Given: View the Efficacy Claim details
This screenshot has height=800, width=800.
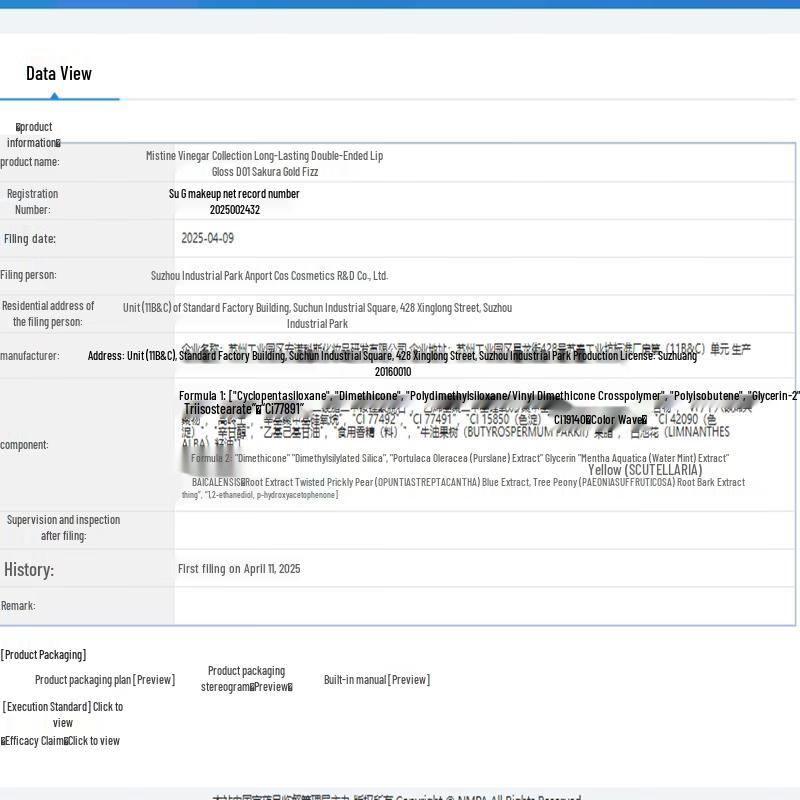Looking at the screenshot, I should [60, 741].
